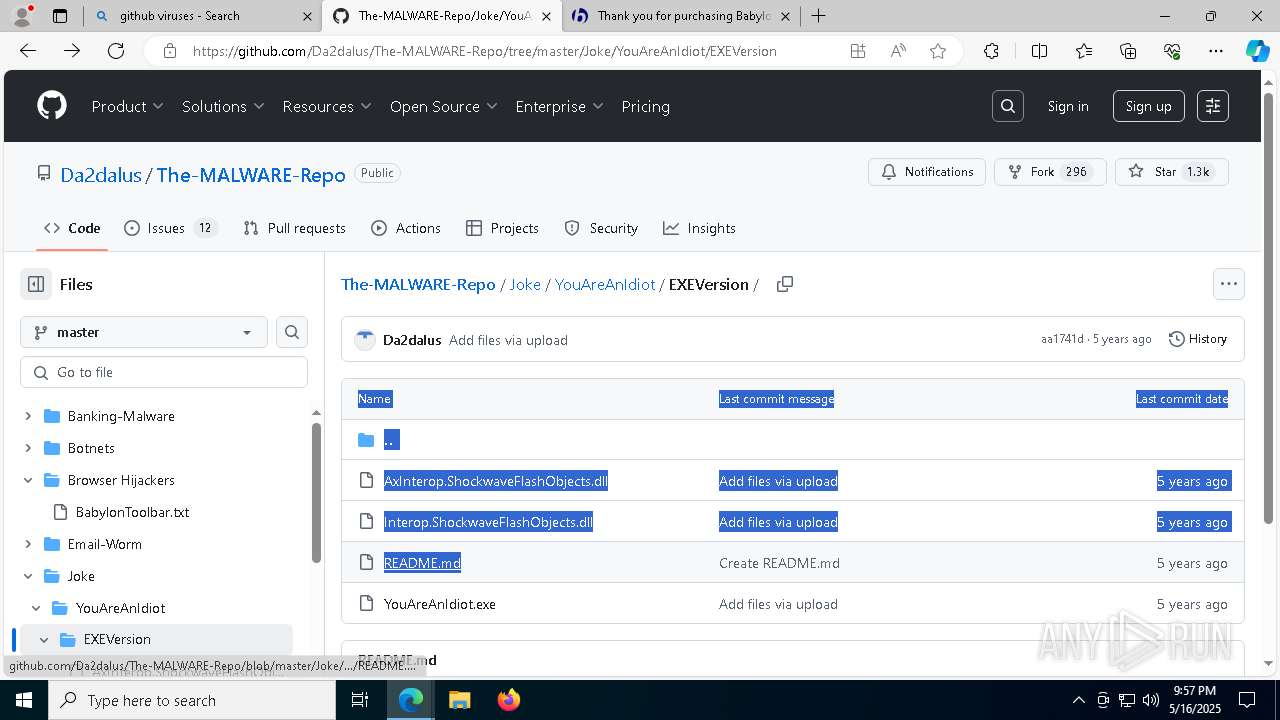Open the Split screen icon in Edge toolbar

(x=1039, y=51)
